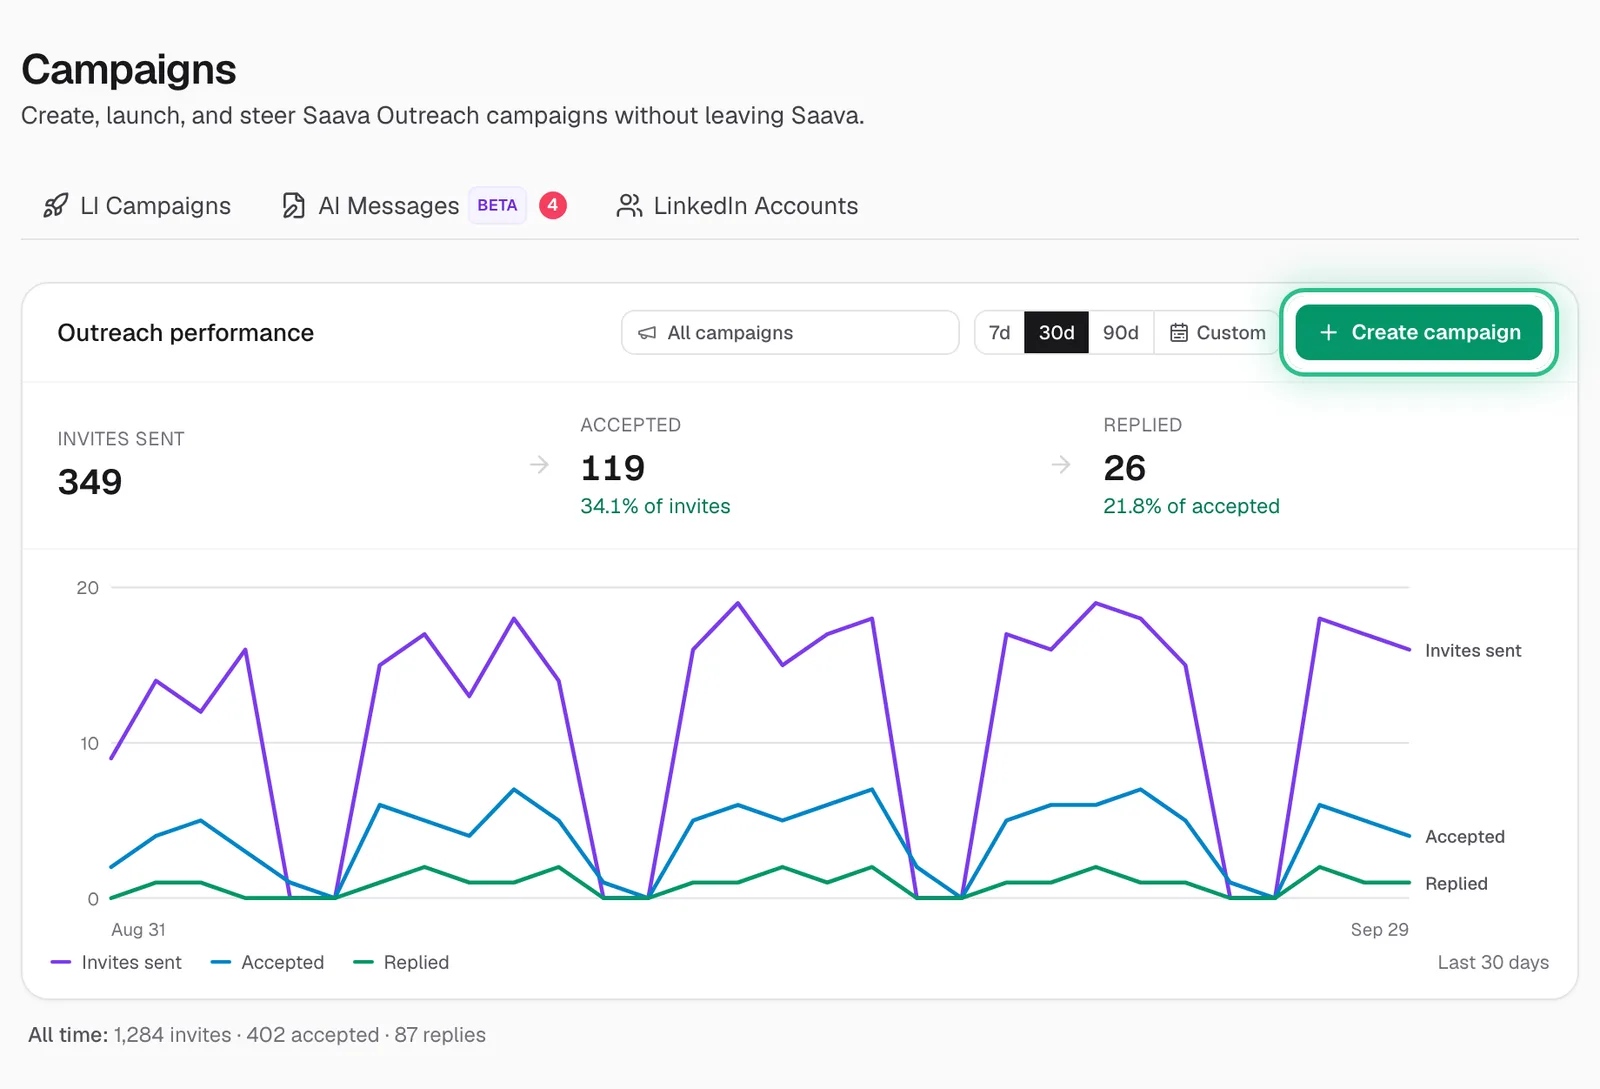Screen dimensions: 1600x1089
Task: Click the All time summary line
Action: (x=257, y=1035)
